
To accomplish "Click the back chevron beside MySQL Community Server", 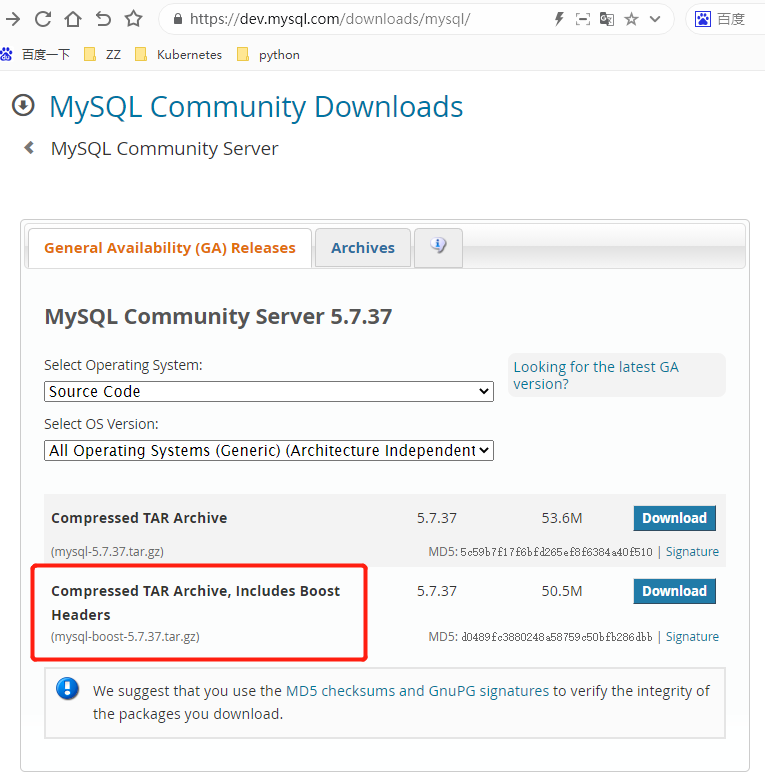I will 29,148.
